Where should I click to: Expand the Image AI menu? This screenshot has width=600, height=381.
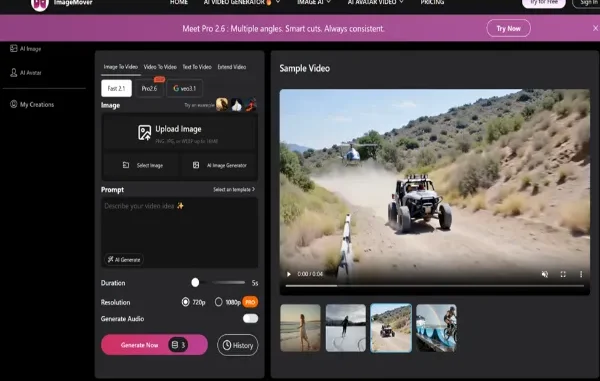[x=314, y=2]
